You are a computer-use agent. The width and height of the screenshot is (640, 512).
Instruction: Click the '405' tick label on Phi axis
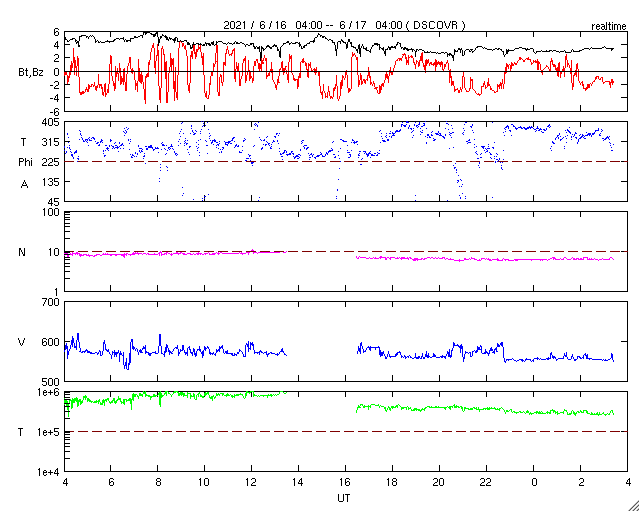(x=52, y=122)
